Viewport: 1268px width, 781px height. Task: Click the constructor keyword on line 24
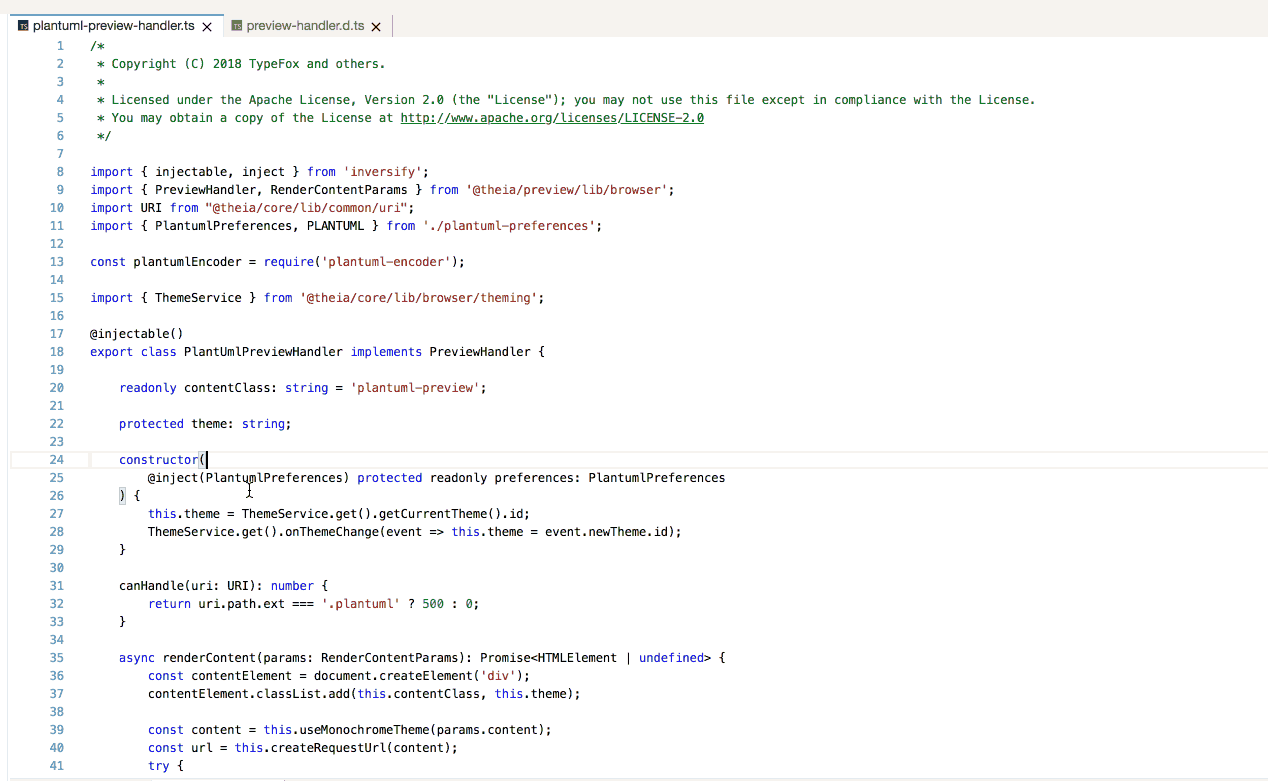click(x=158, y=460)
